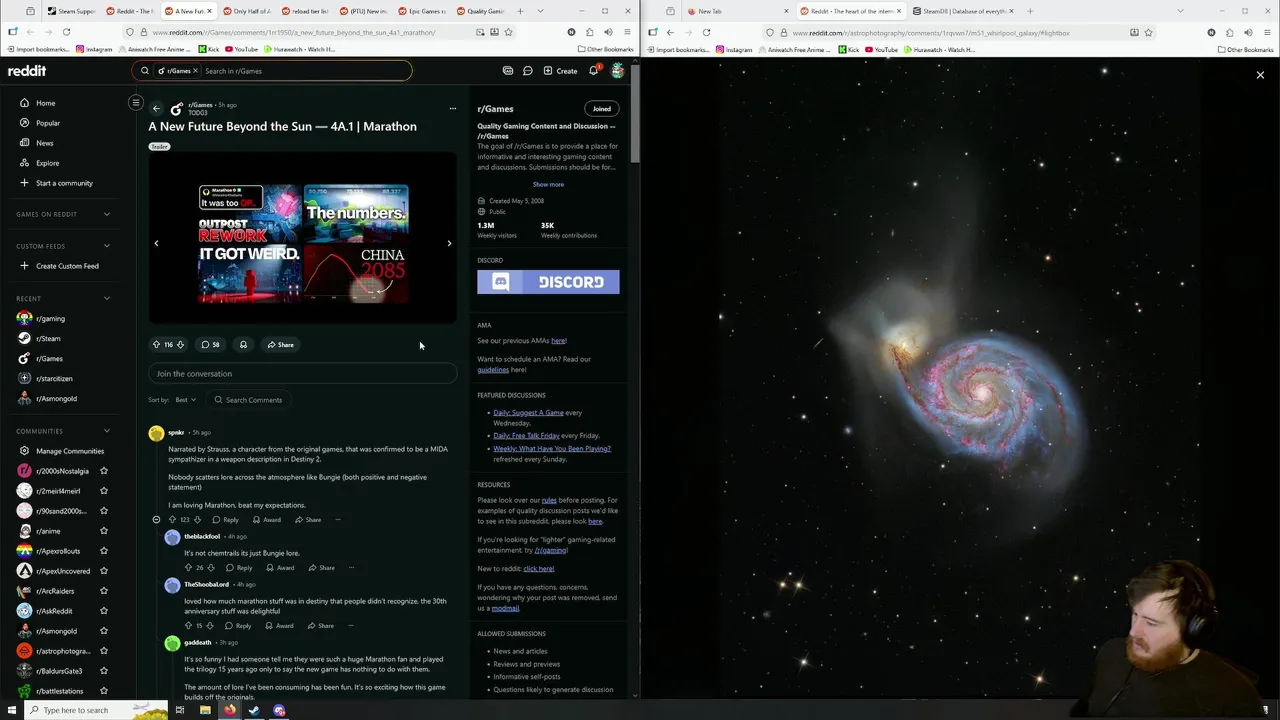The image size is (1280, 720).
Task: Focus the Join the conversation box
Action: coord(303,374)
